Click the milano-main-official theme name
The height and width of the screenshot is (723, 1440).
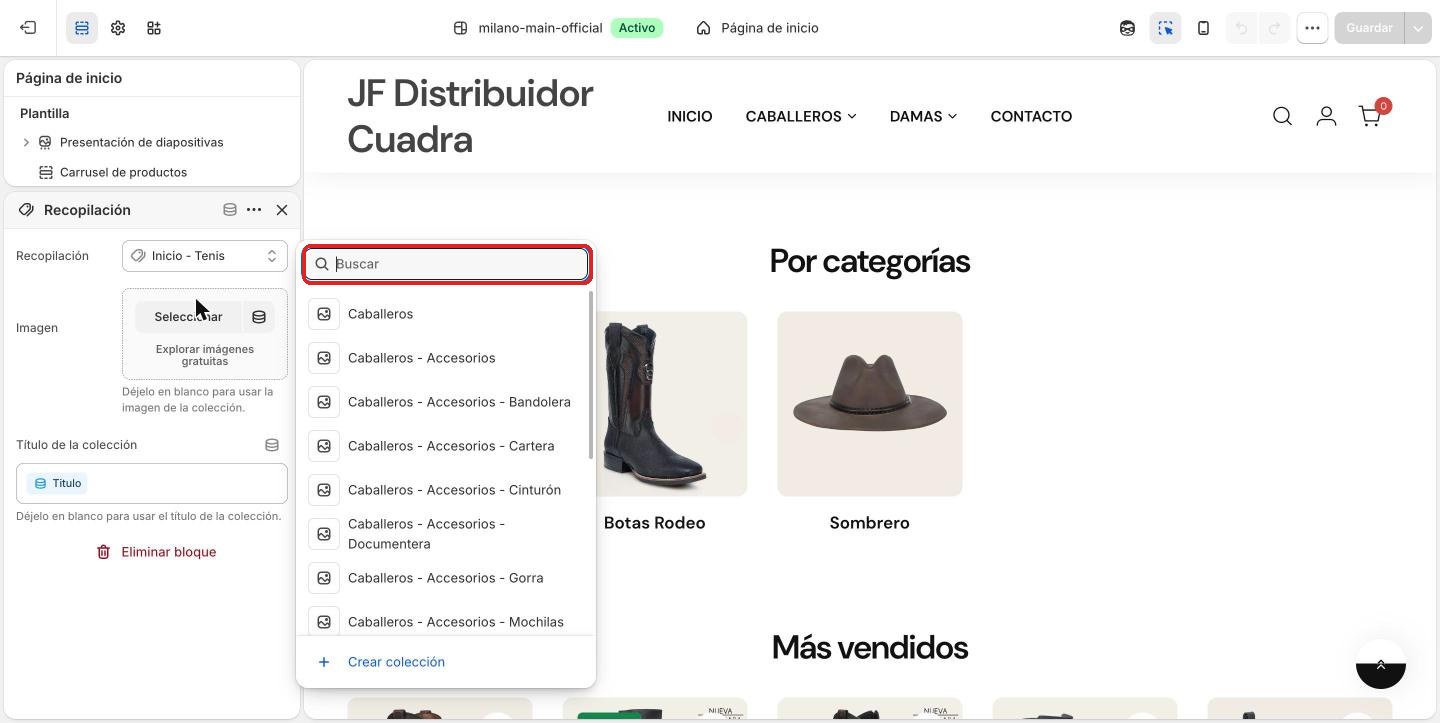[x=540, y=28]
